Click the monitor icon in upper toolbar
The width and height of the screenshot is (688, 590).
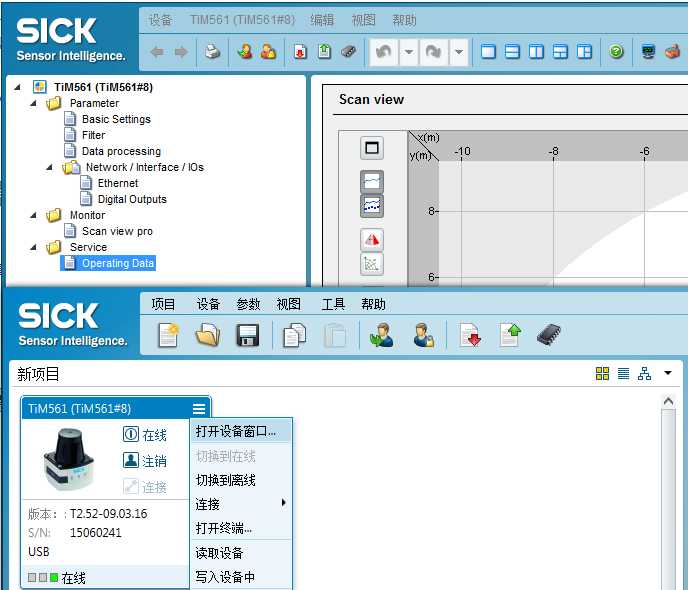[x=649, y=52]
